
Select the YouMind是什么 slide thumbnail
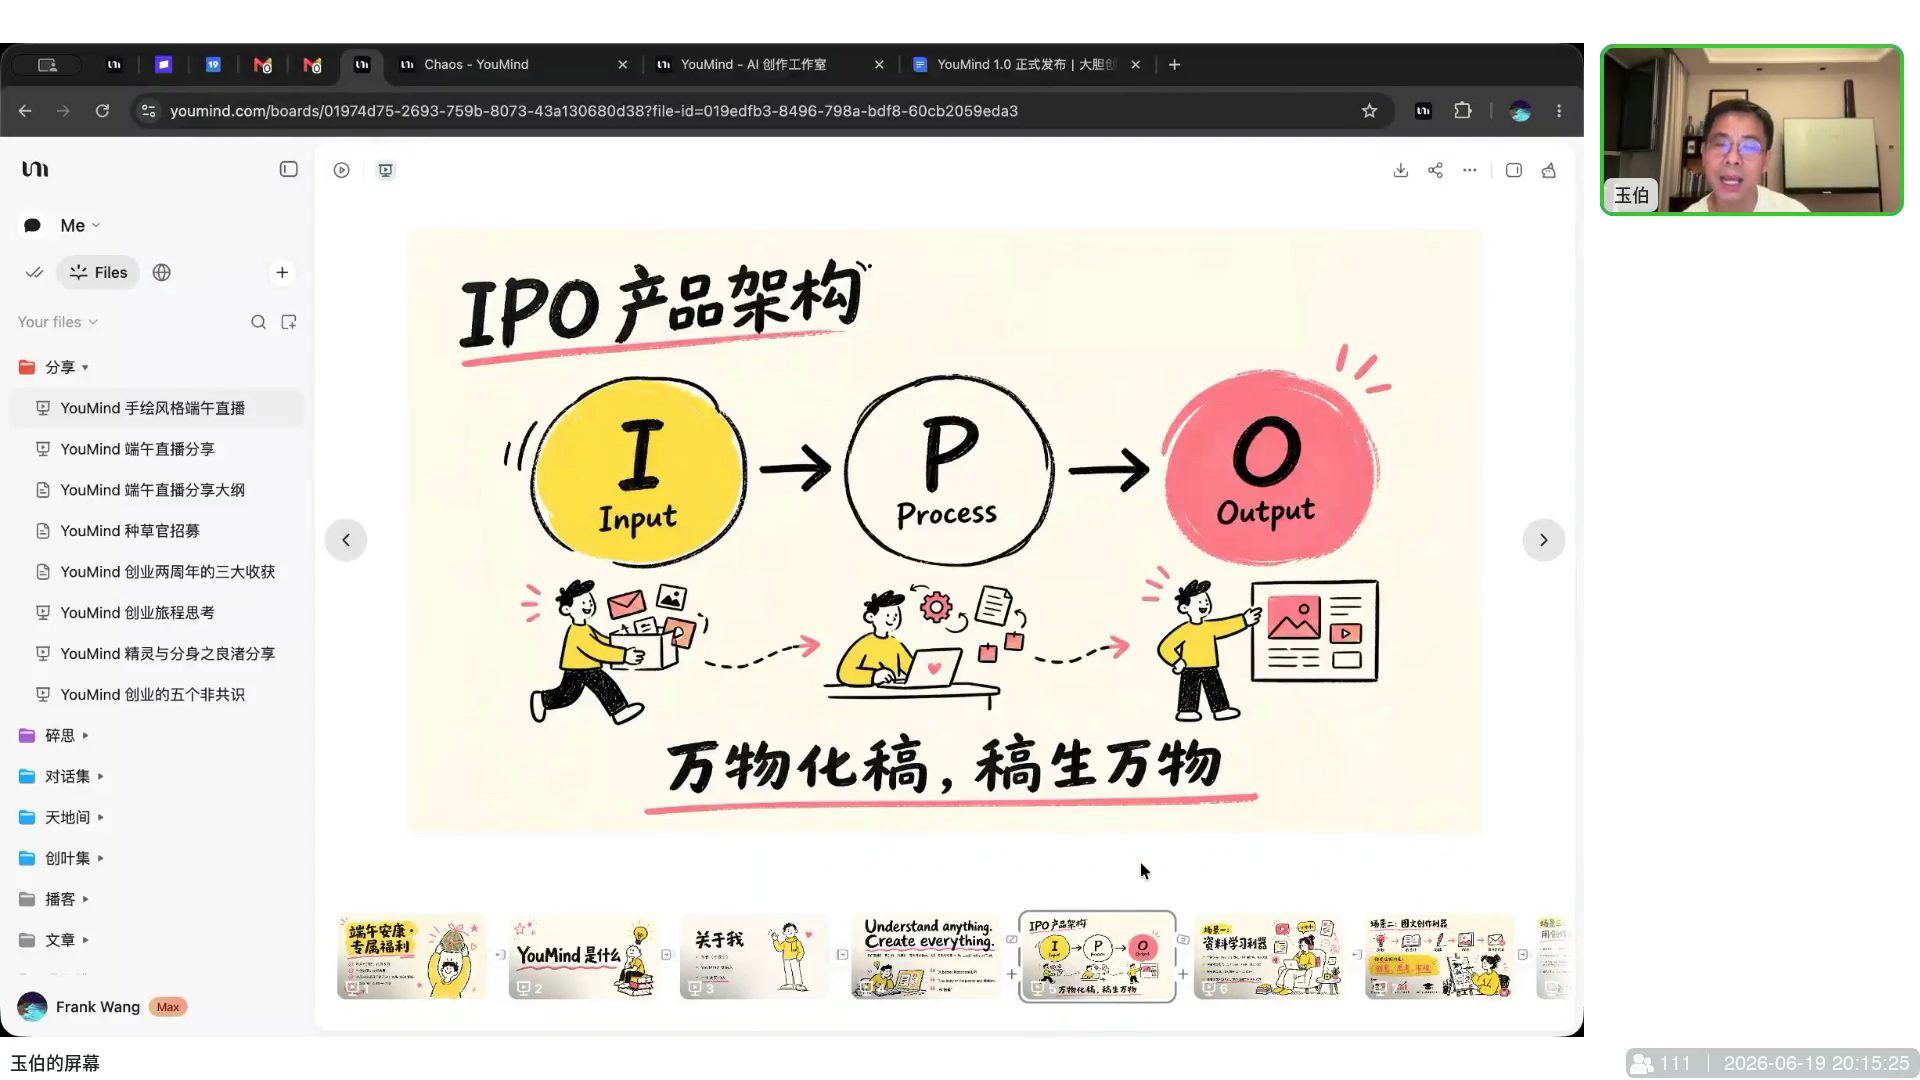[x=583, y=956]
